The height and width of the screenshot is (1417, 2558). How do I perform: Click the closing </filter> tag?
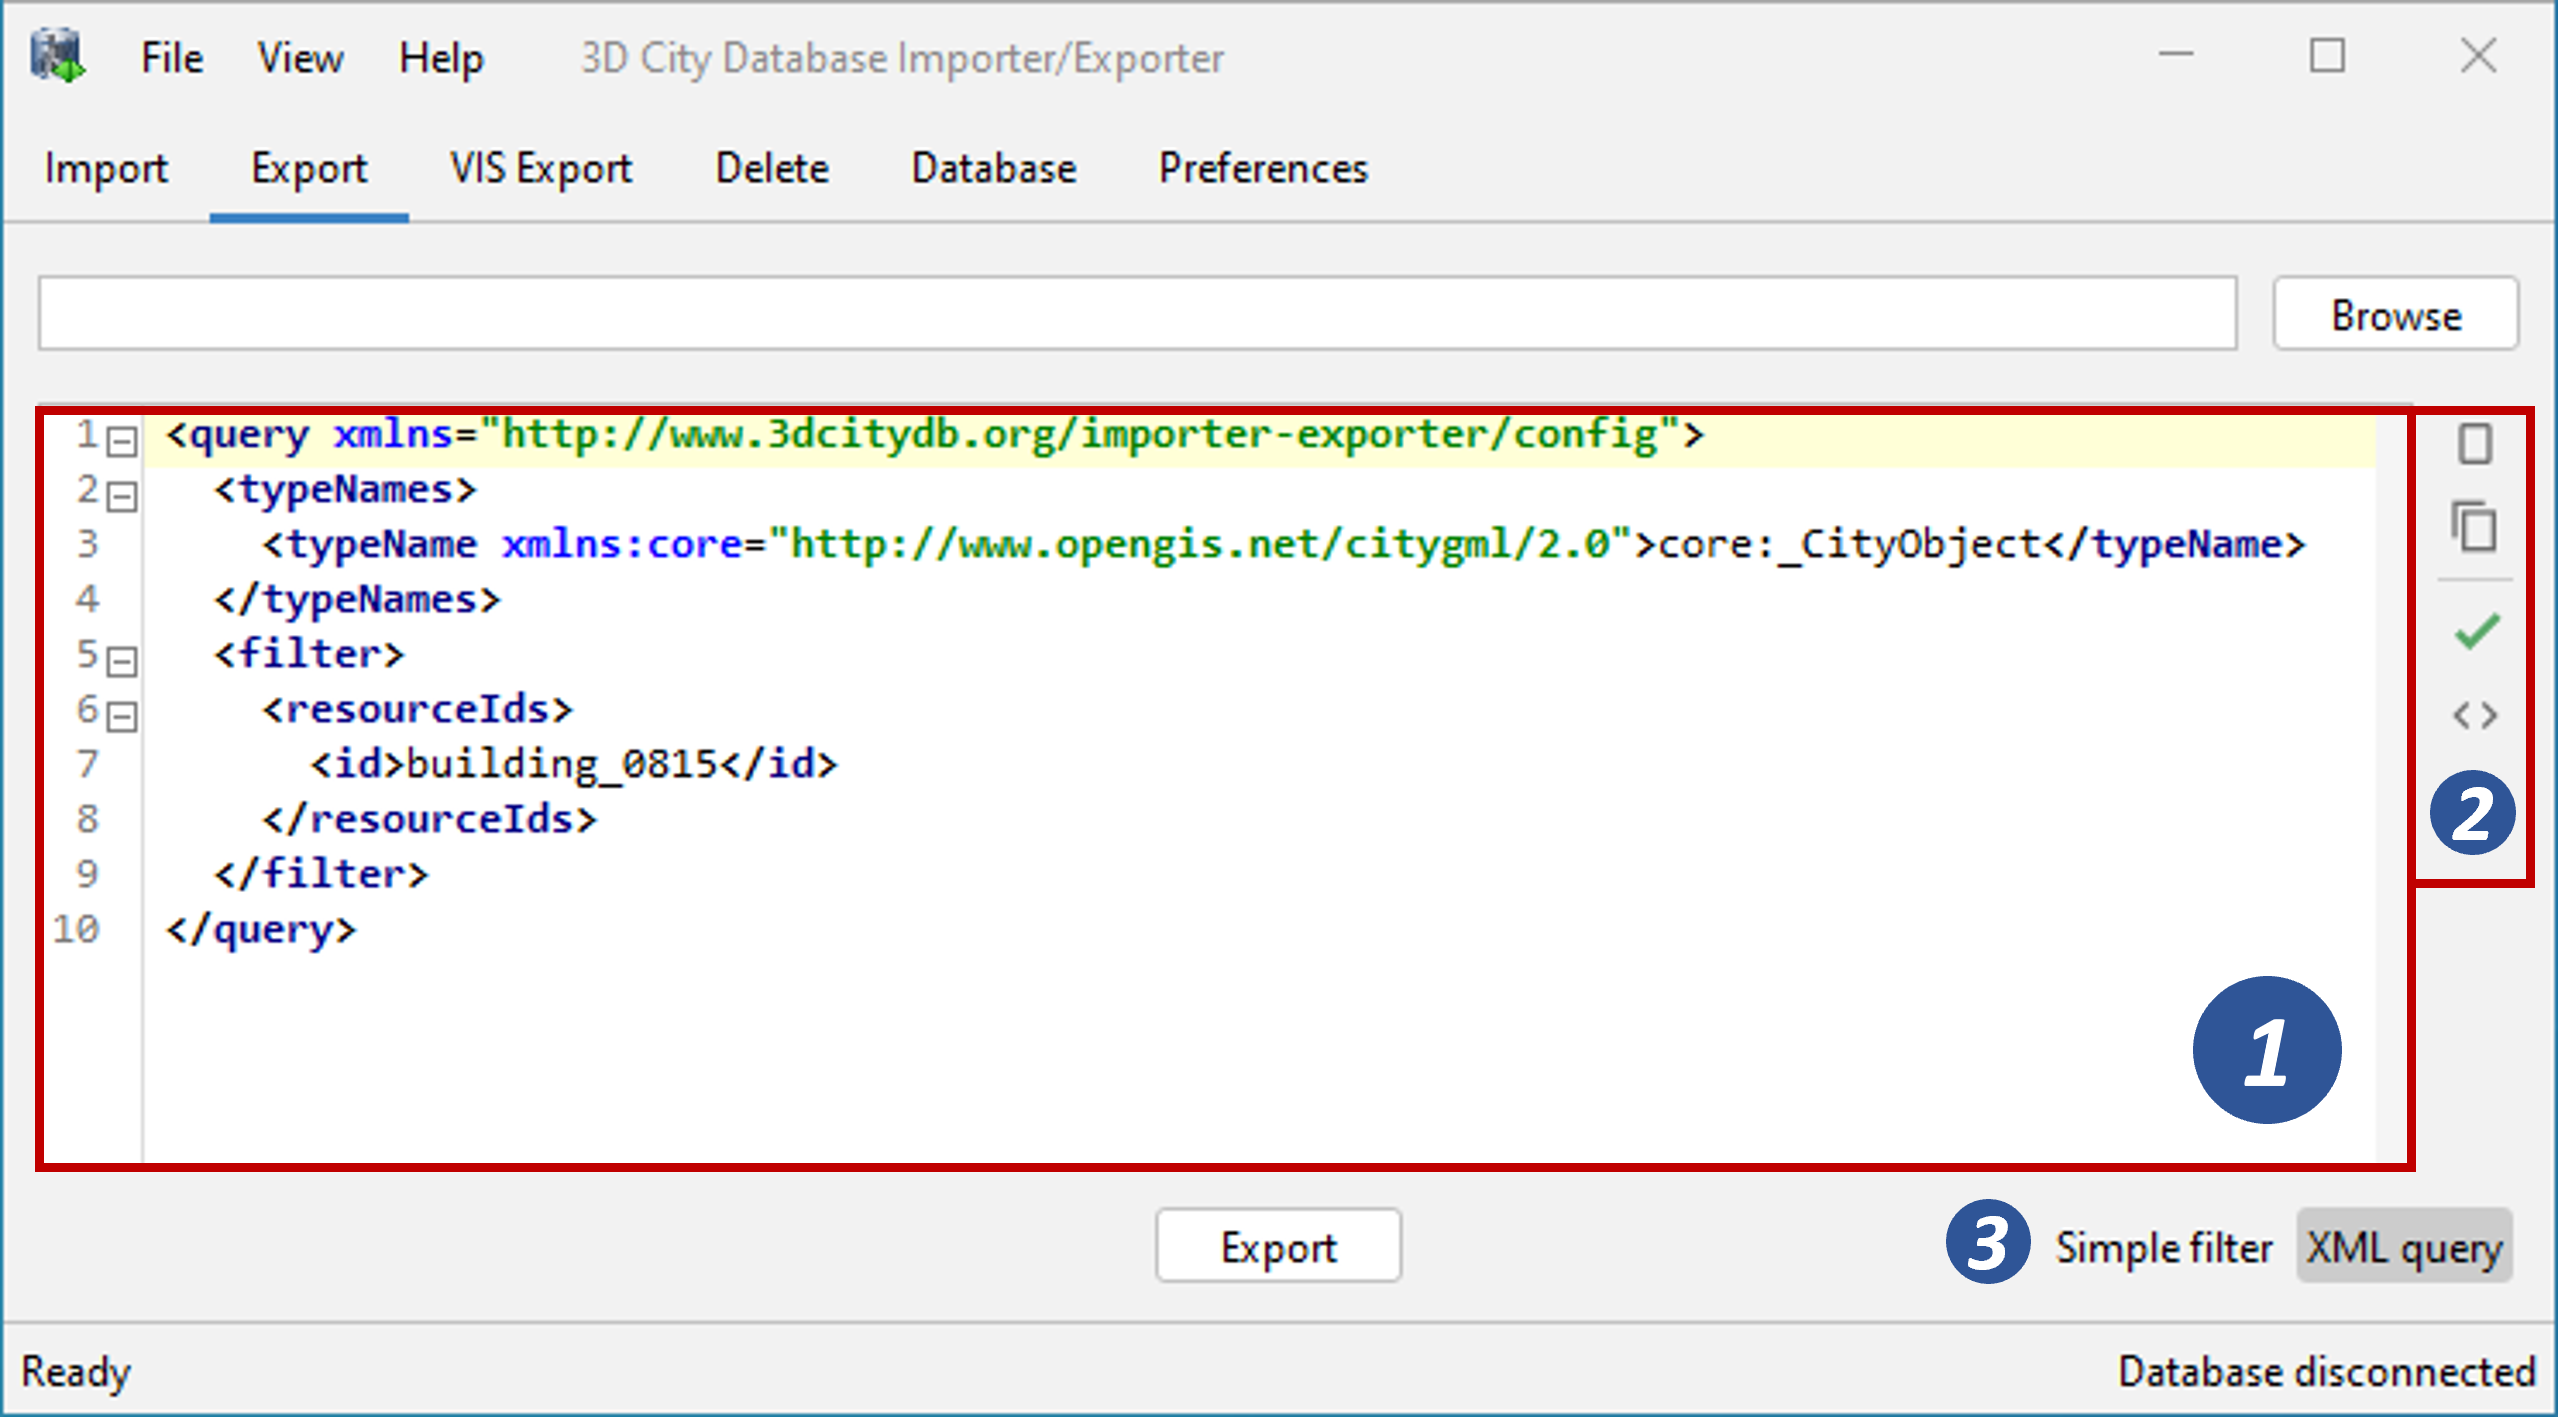click(321, 874)
